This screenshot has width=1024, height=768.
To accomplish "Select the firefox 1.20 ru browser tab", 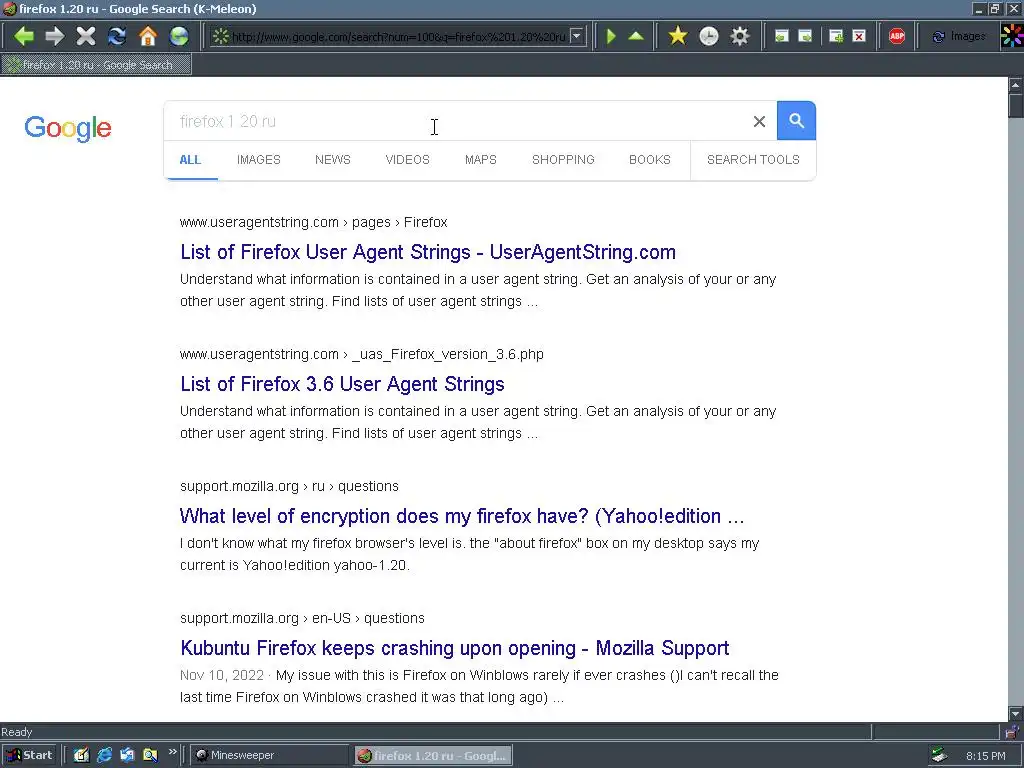I will [x=97, y=65].
